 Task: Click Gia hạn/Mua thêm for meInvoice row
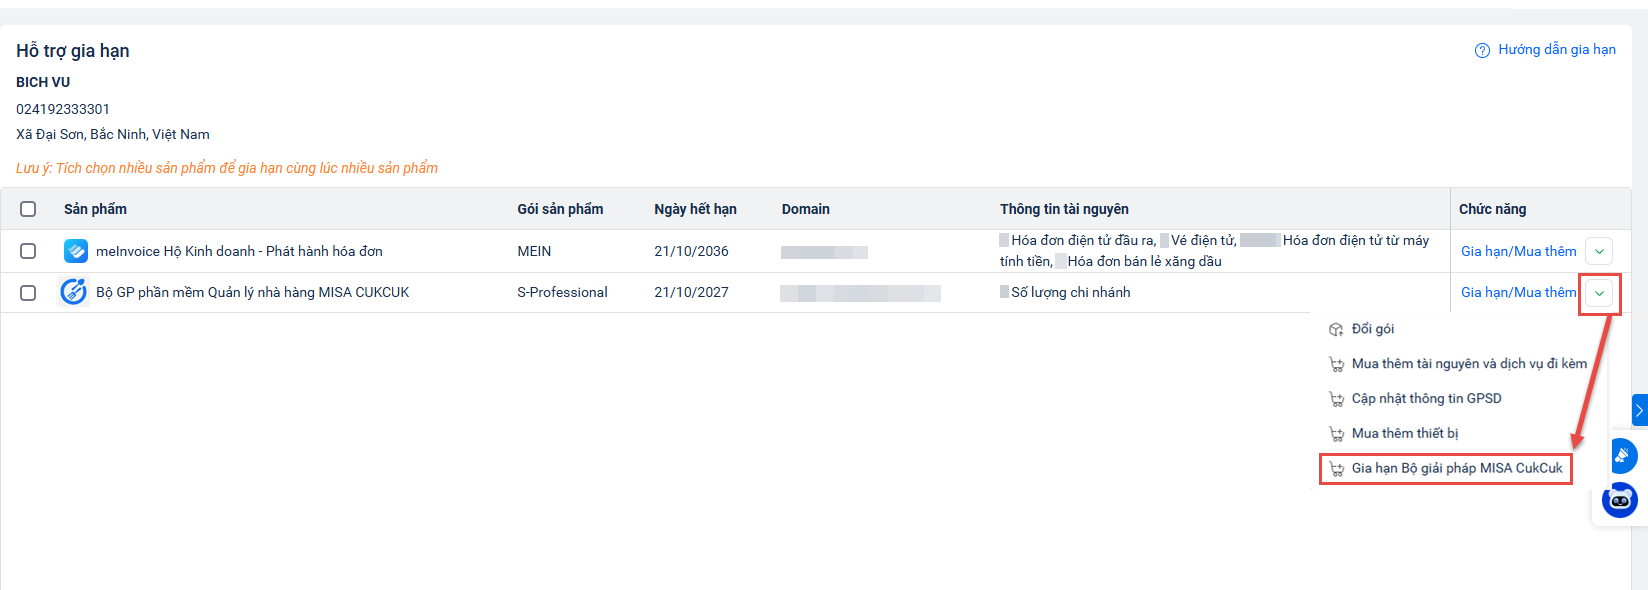[1518, 252]
